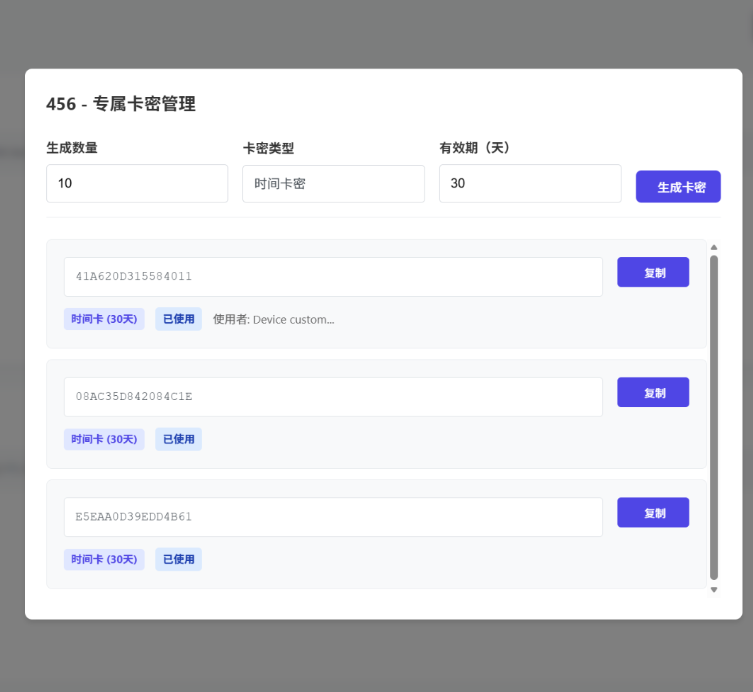
Task: Click the scrollbar down arrow of key list
Action: point(713,590)
